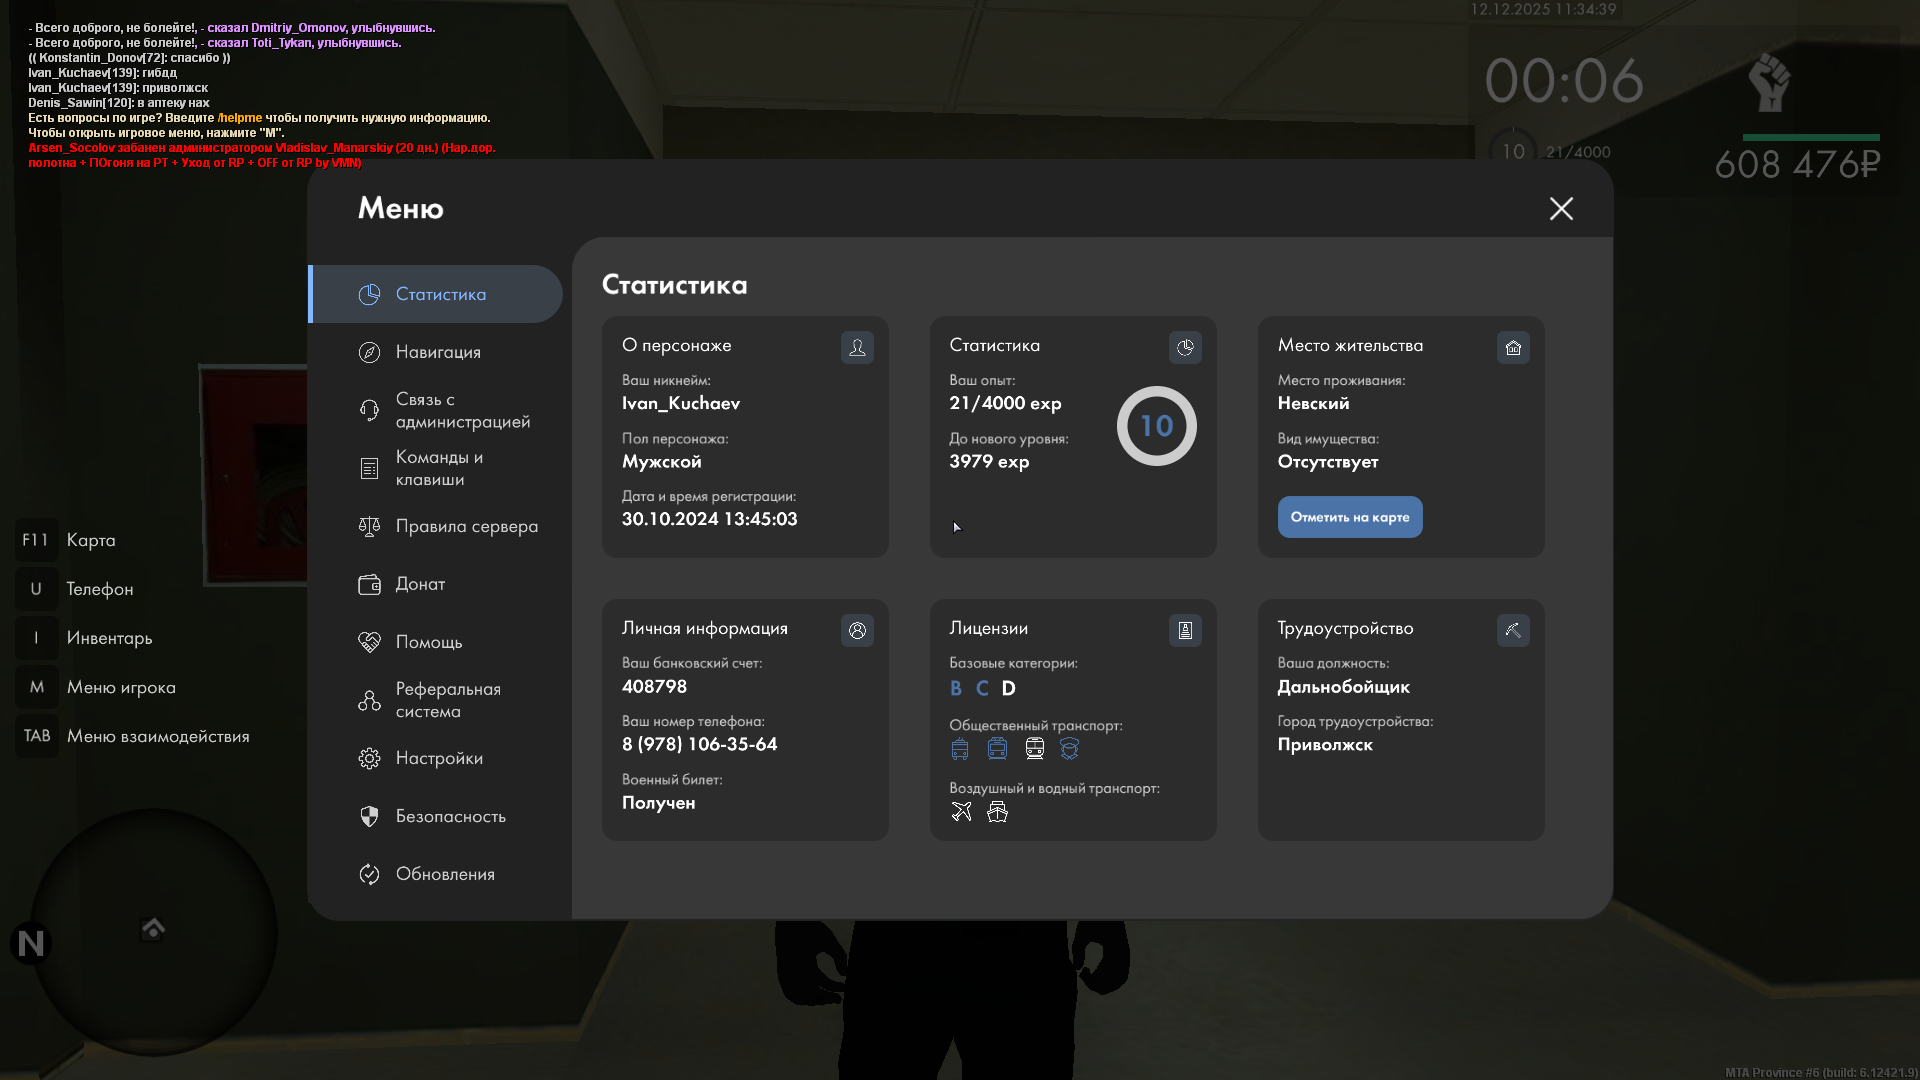
Task: Click the airplane license icon
Action: (x=961, y=811)
